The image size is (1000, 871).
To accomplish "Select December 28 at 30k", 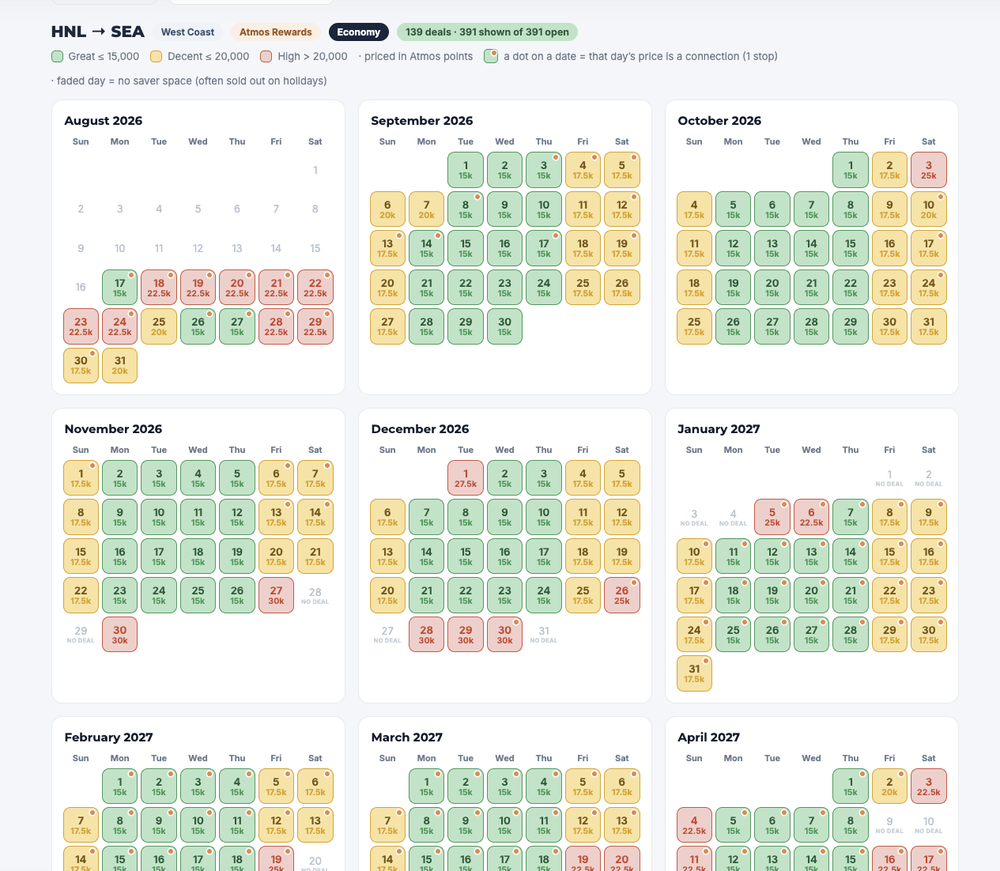I will click(x=427, y=634).
